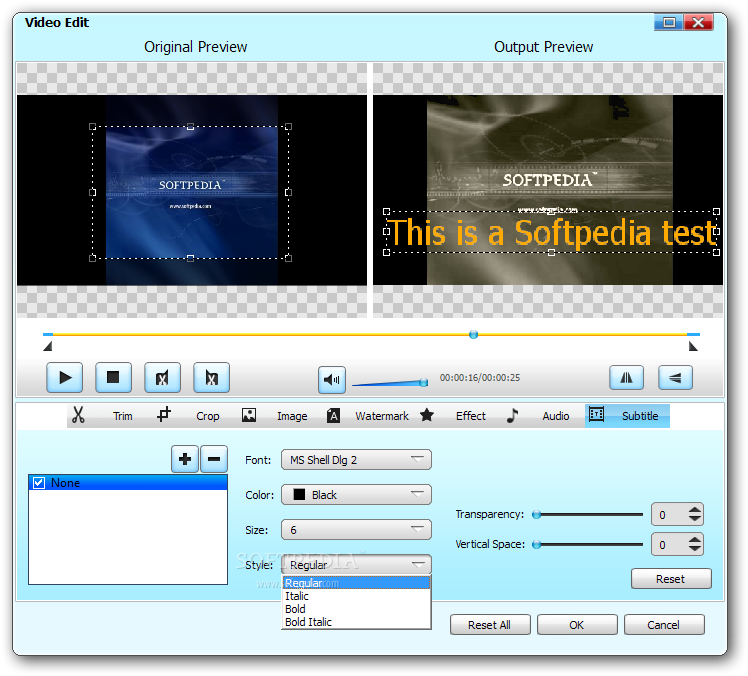The image size is (748, 676).
Task: Play the video preview
Action: pos(65,378)
